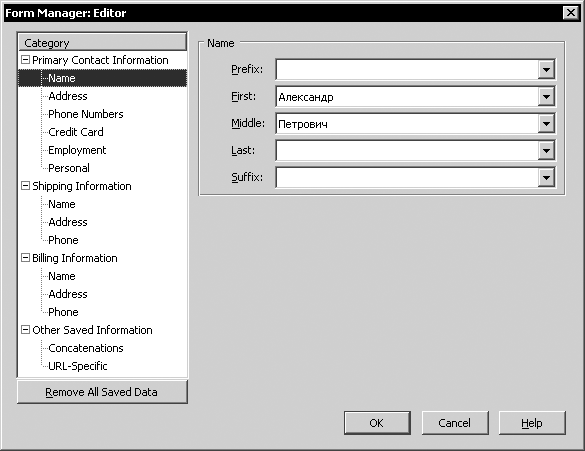Select Credit Card in category tree
This screenshot has height=451, width=585.
pos(76,132)
